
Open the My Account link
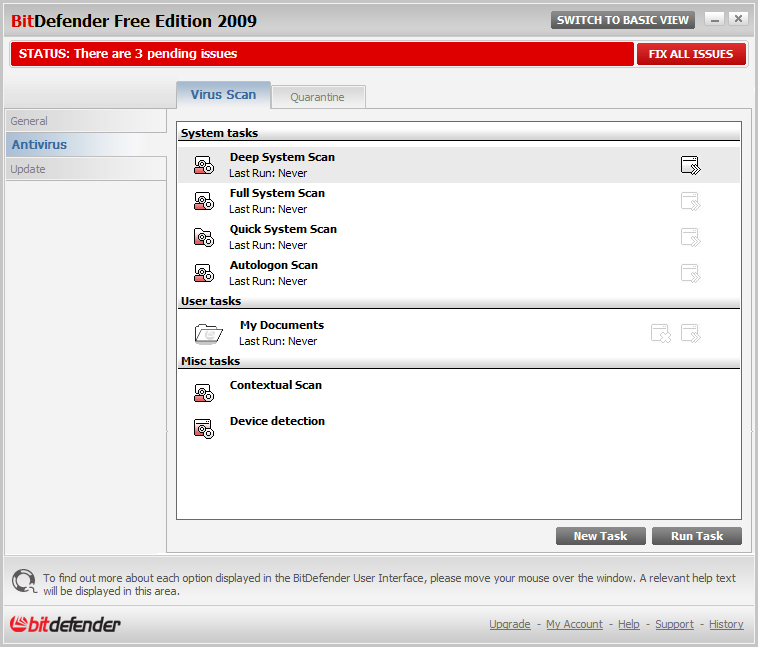tap(574, 624)
